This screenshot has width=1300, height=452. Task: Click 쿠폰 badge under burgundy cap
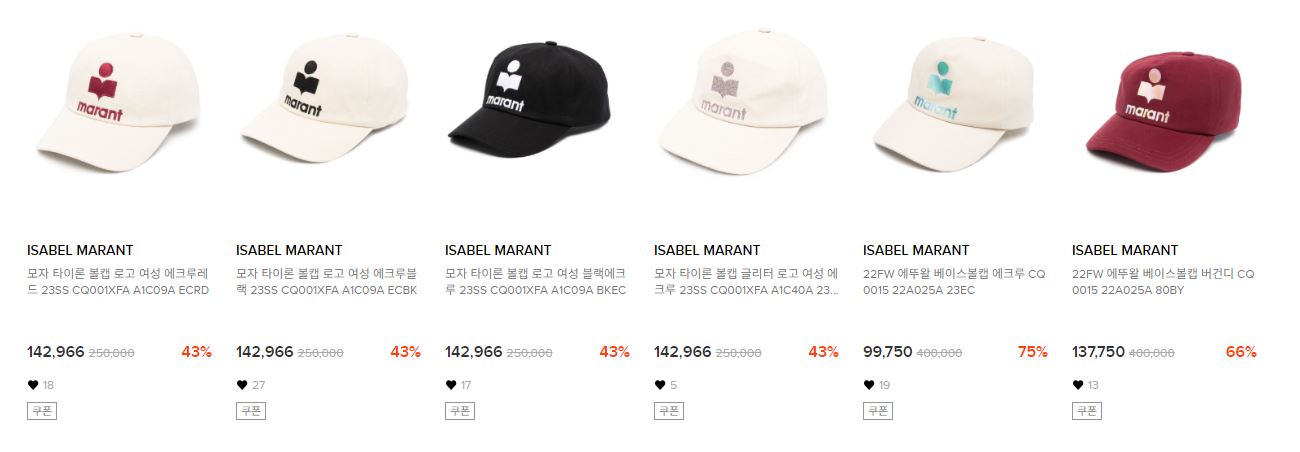coord(1087,410)
